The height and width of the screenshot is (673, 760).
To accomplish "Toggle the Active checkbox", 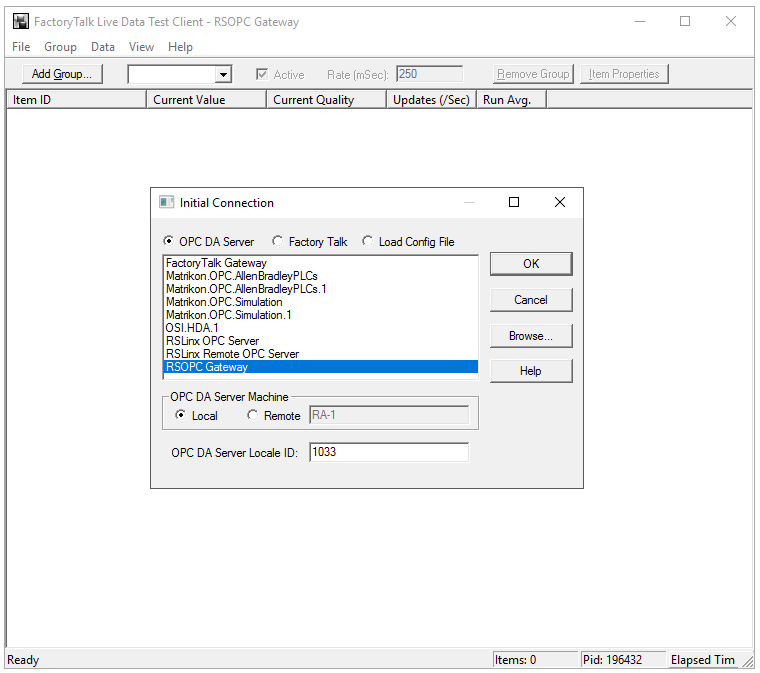I will (262, 74).
